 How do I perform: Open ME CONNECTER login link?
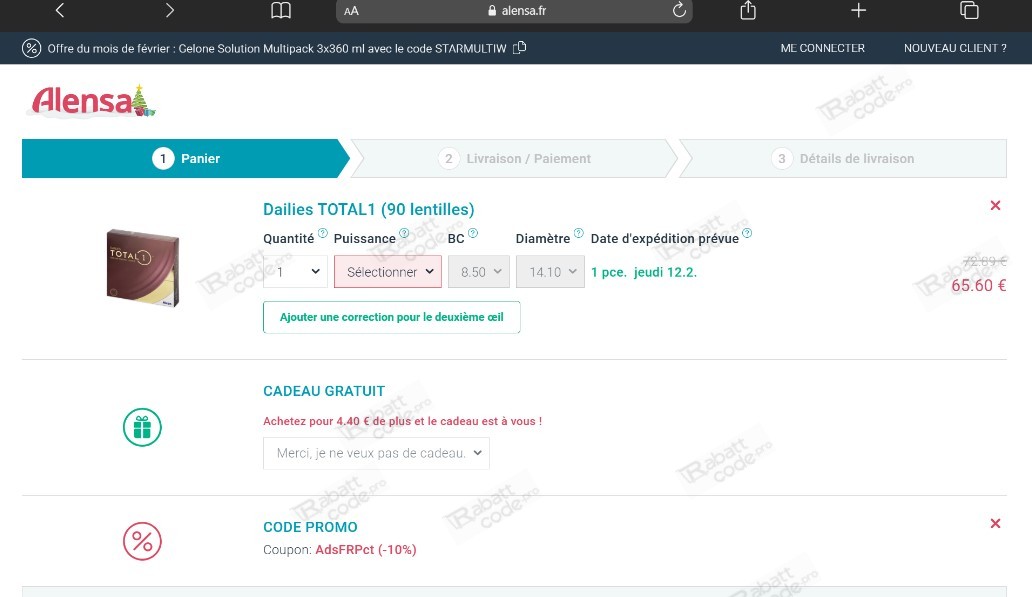coord(822,47)
